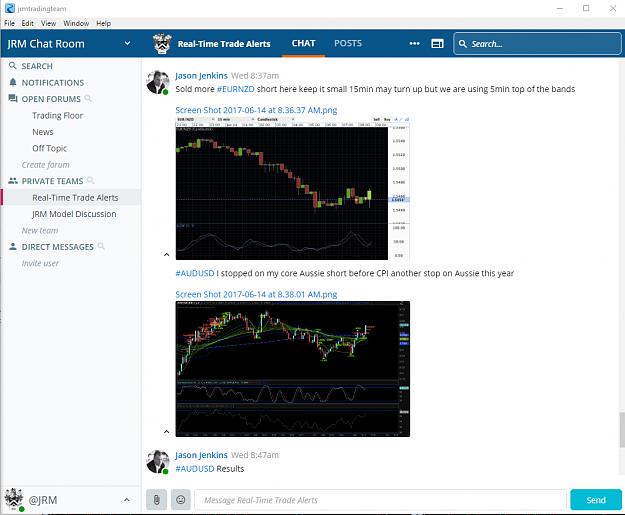
Task: Open the Help menu
Action: pos(103,23)
